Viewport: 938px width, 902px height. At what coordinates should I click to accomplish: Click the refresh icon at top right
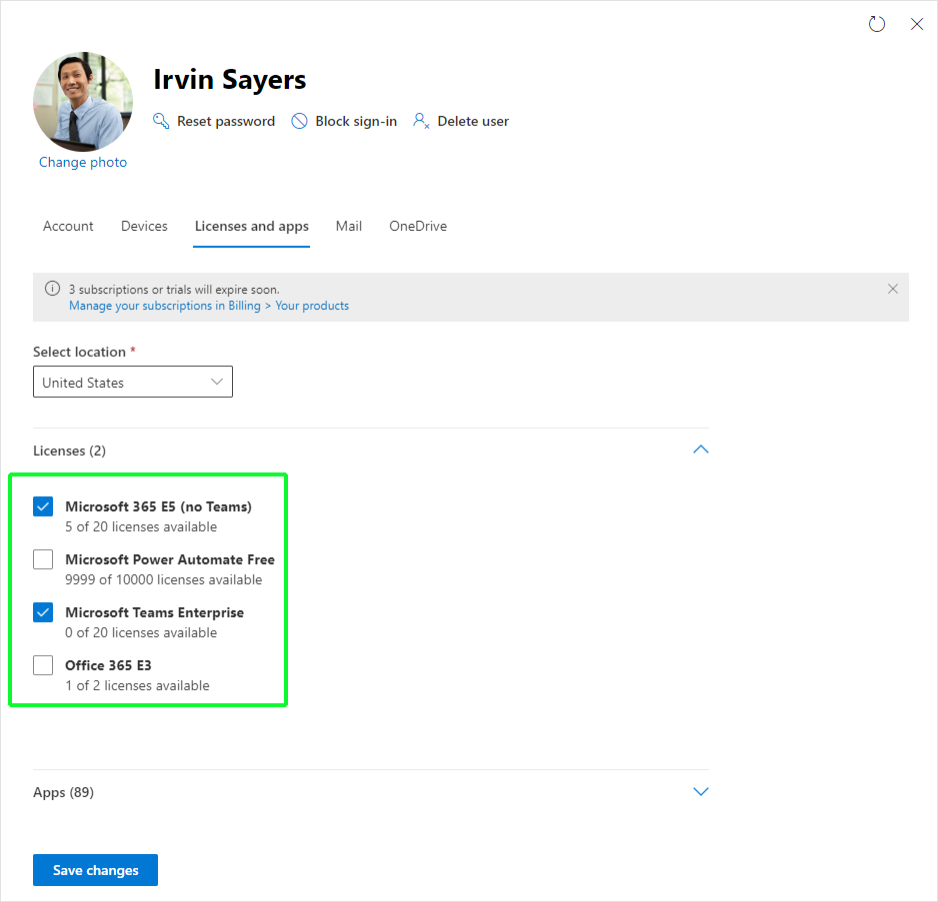[877, 24]
